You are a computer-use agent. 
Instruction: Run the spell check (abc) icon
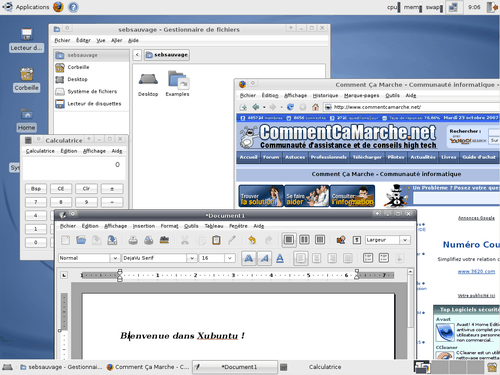(x=164, y=240)
